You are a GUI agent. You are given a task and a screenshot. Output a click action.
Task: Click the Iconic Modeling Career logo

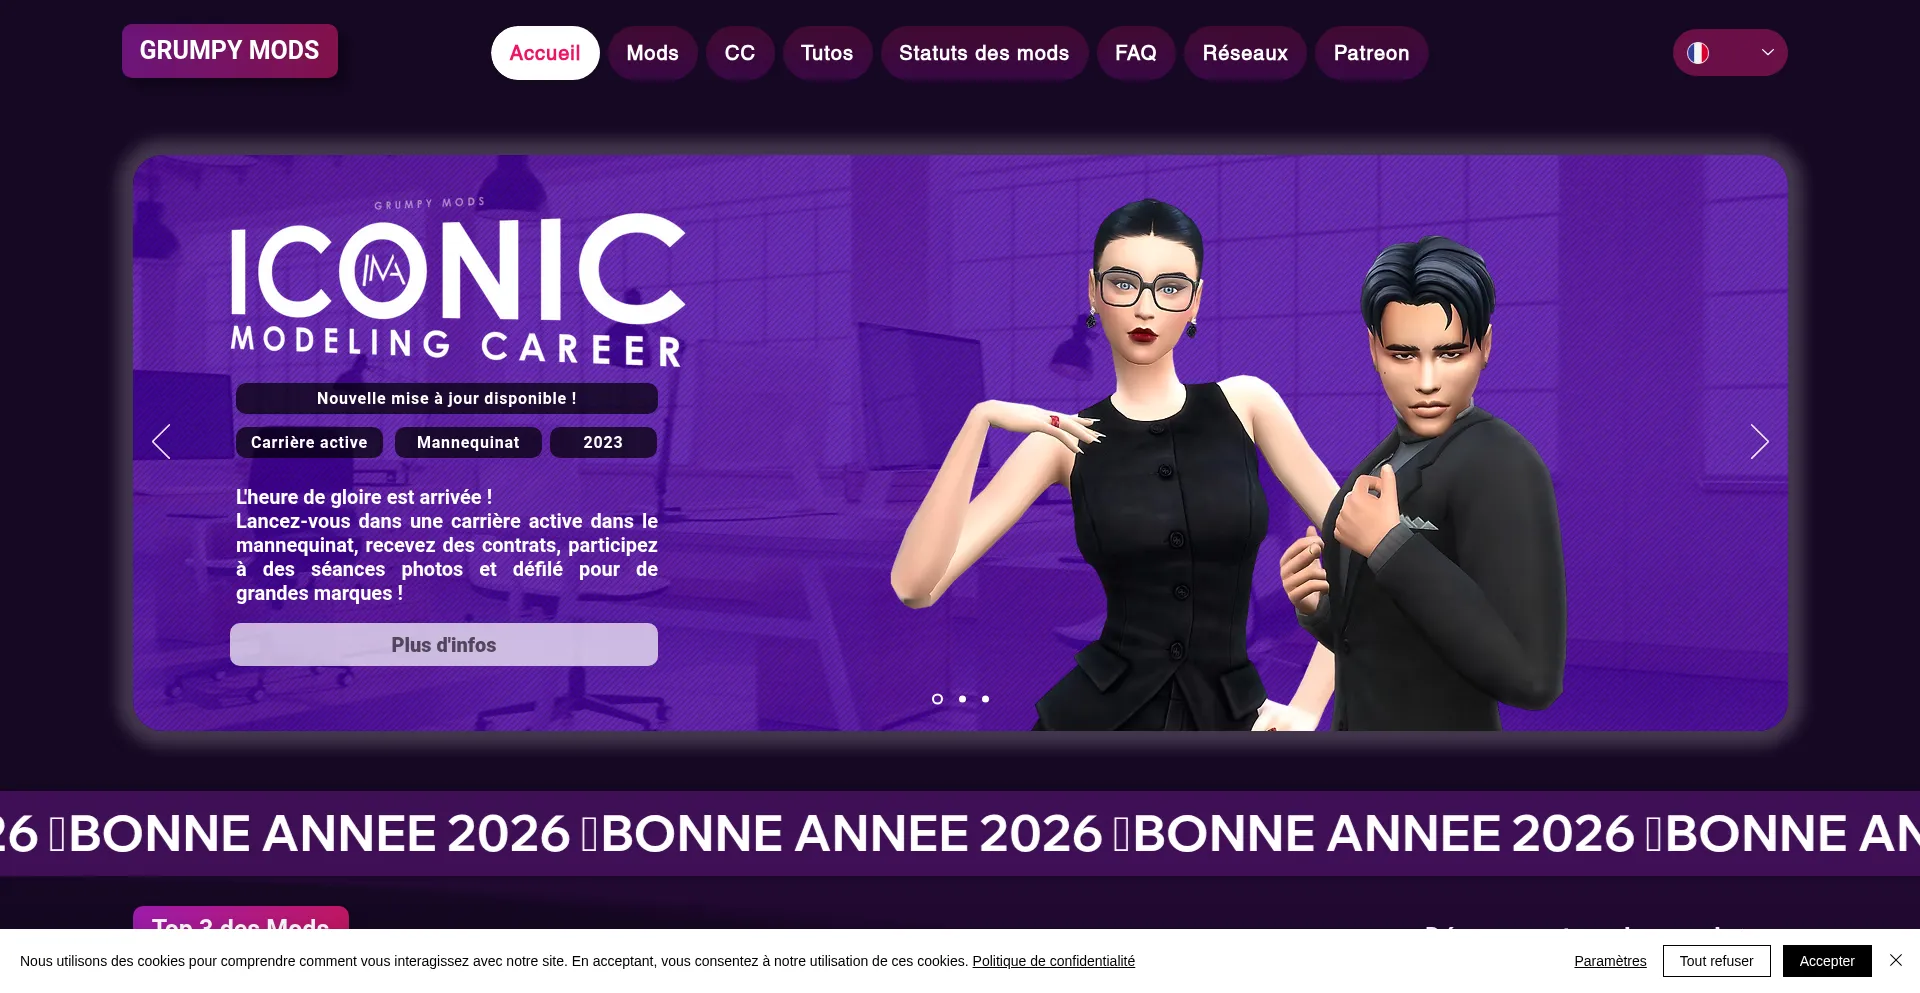tap(458, 283)
